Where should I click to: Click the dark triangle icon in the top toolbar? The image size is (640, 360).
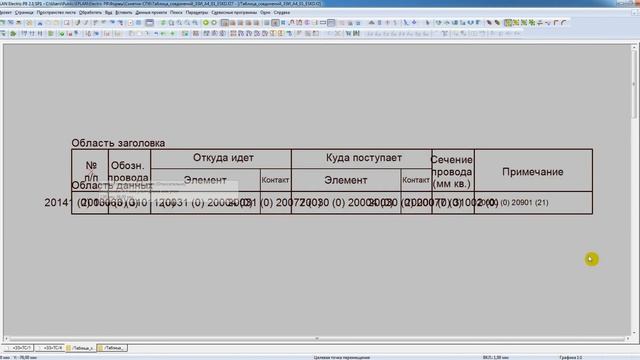[x=371, y=23]
